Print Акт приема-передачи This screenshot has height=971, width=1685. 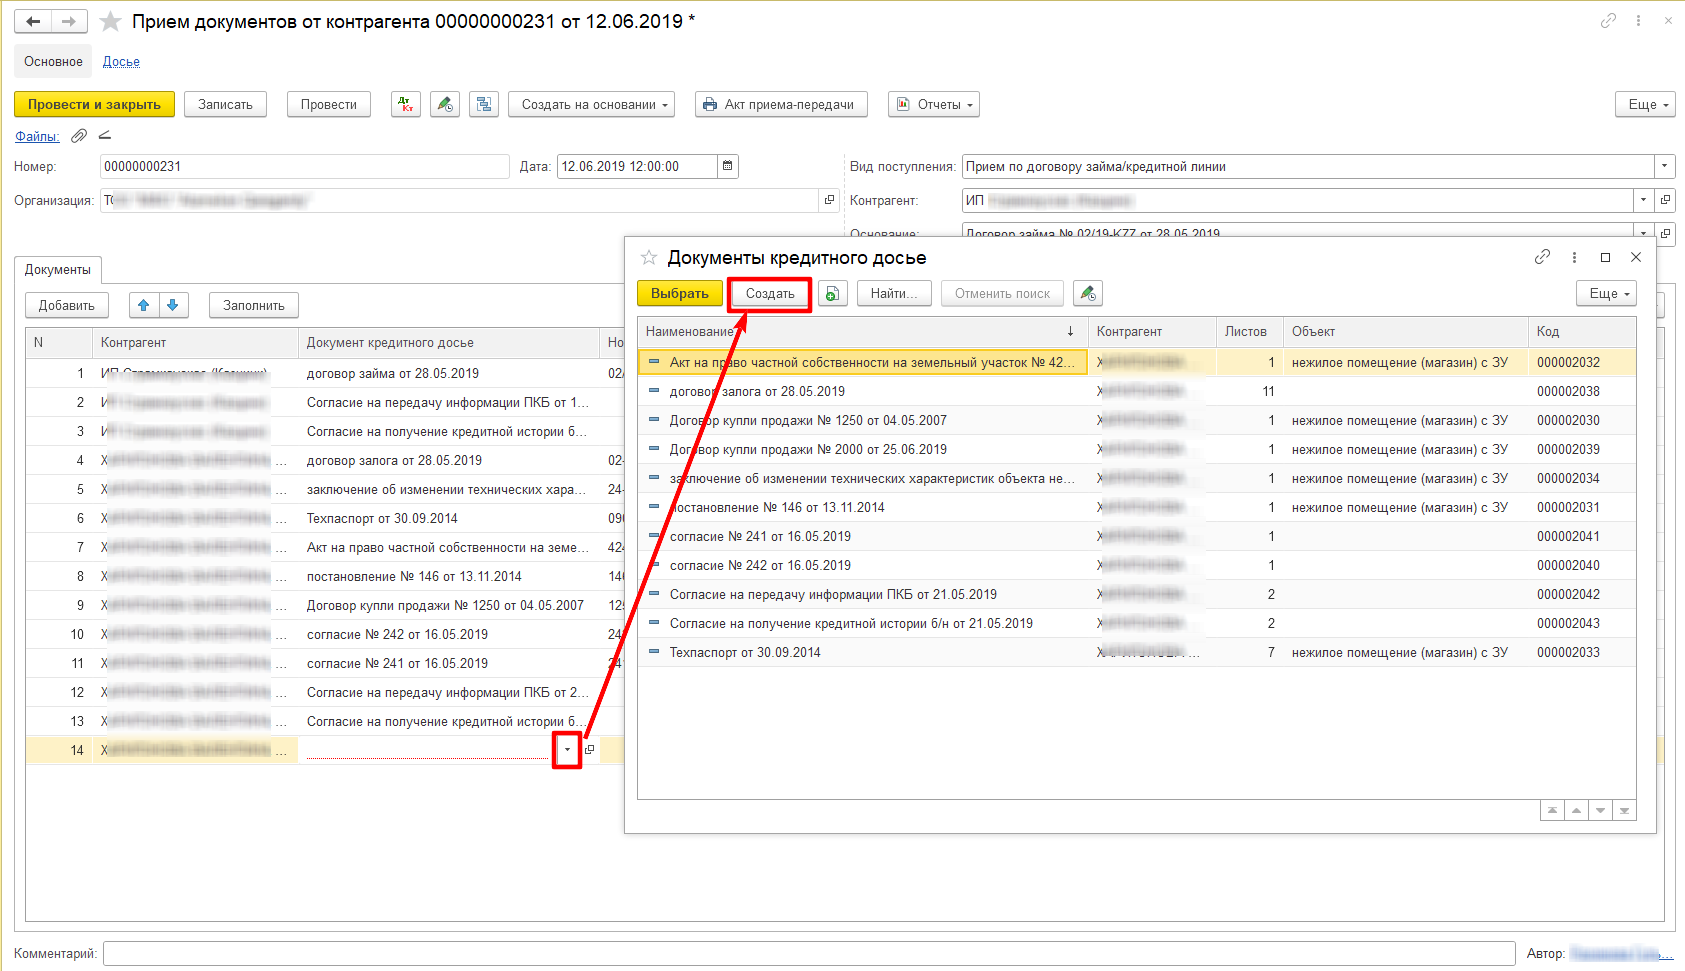pyautogui.click(x=781, y=104)
